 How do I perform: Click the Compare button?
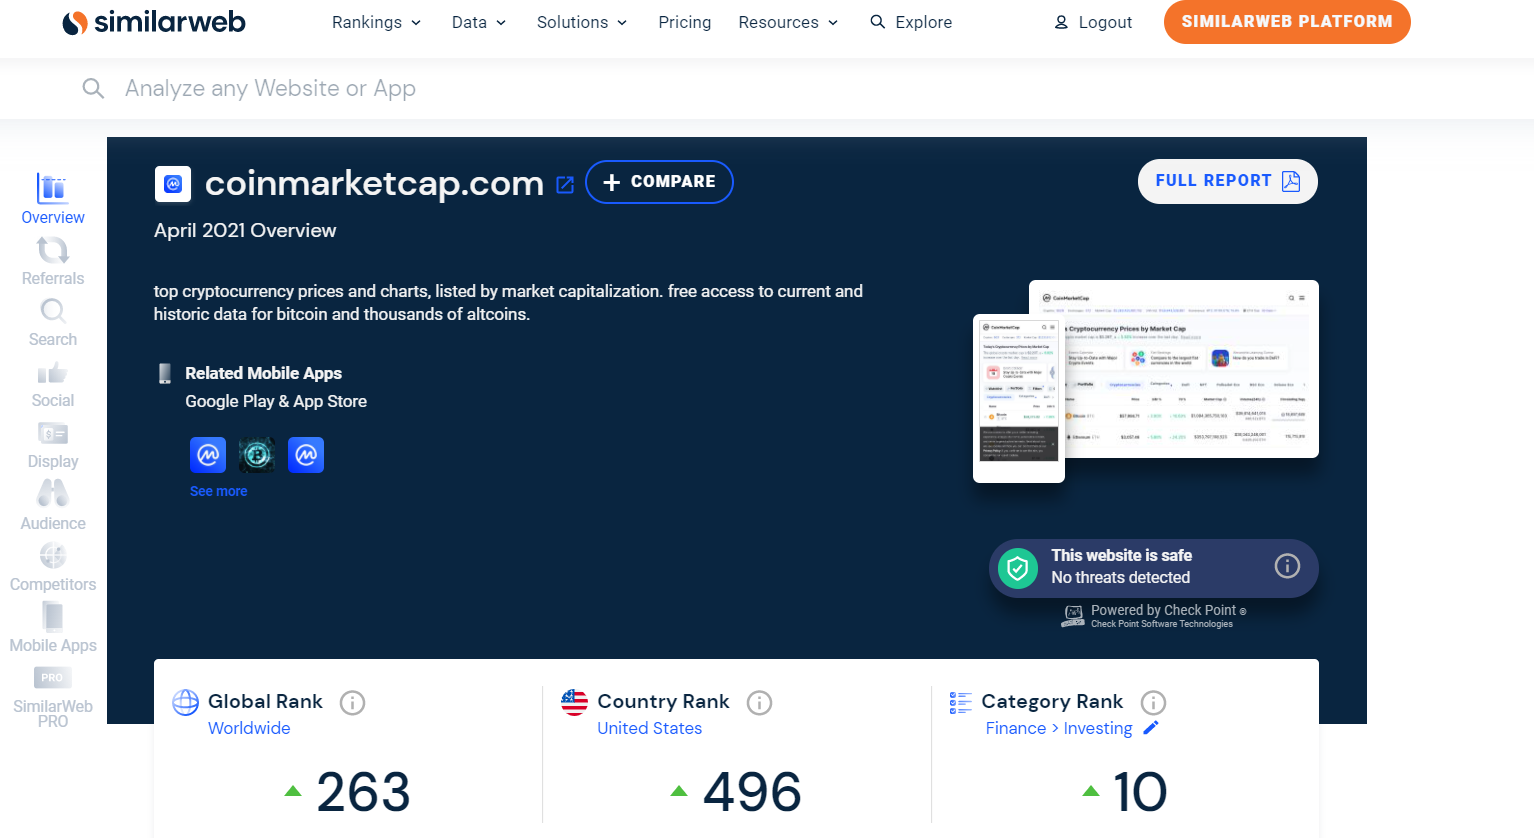(659, 182)
